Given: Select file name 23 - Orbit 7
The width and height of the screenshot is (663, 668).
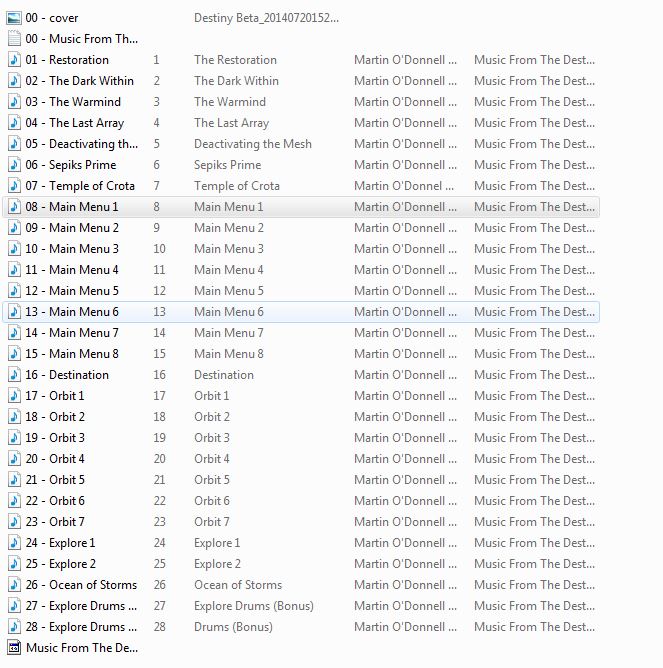Looking at the screenshot, I should pos(55,522).
